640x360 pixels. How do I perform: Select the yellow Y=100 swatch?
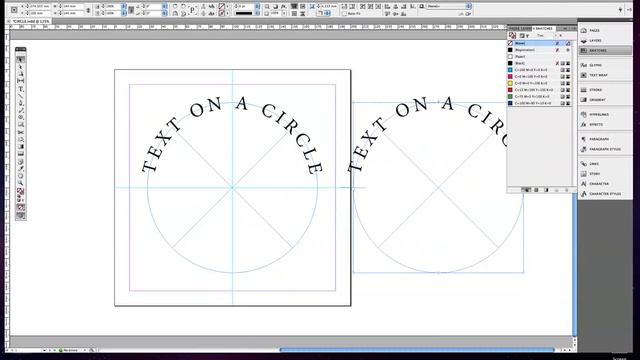539,83
